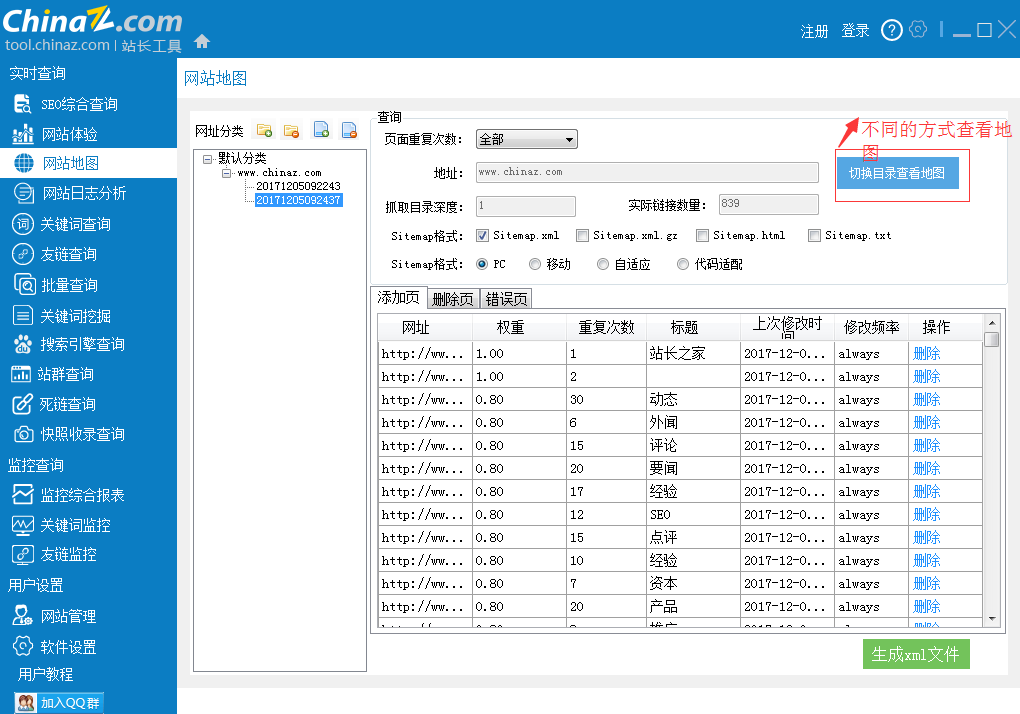Open 用户教程 in sidebar
The image size is (1020, 714).
click(46, 674)
